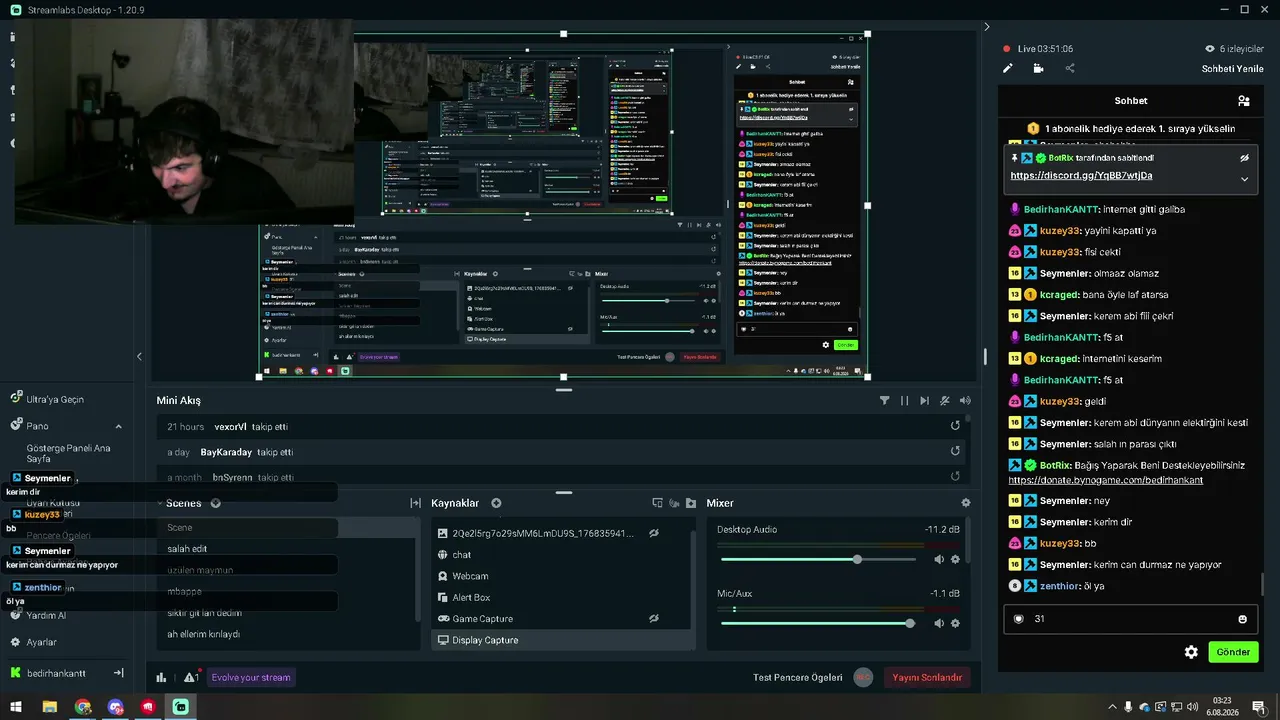Focus the chat message input field
The height and width of the screenshot is (720, 1280).
click(1130, 619)
